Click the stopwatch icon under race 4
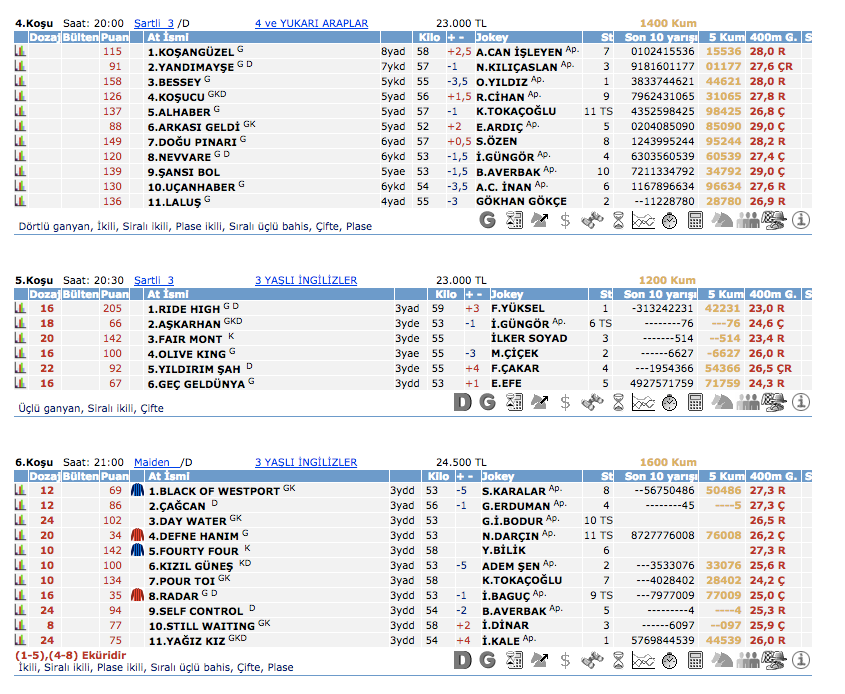This screenshot has width=845, height=694. tap(669, 221)
